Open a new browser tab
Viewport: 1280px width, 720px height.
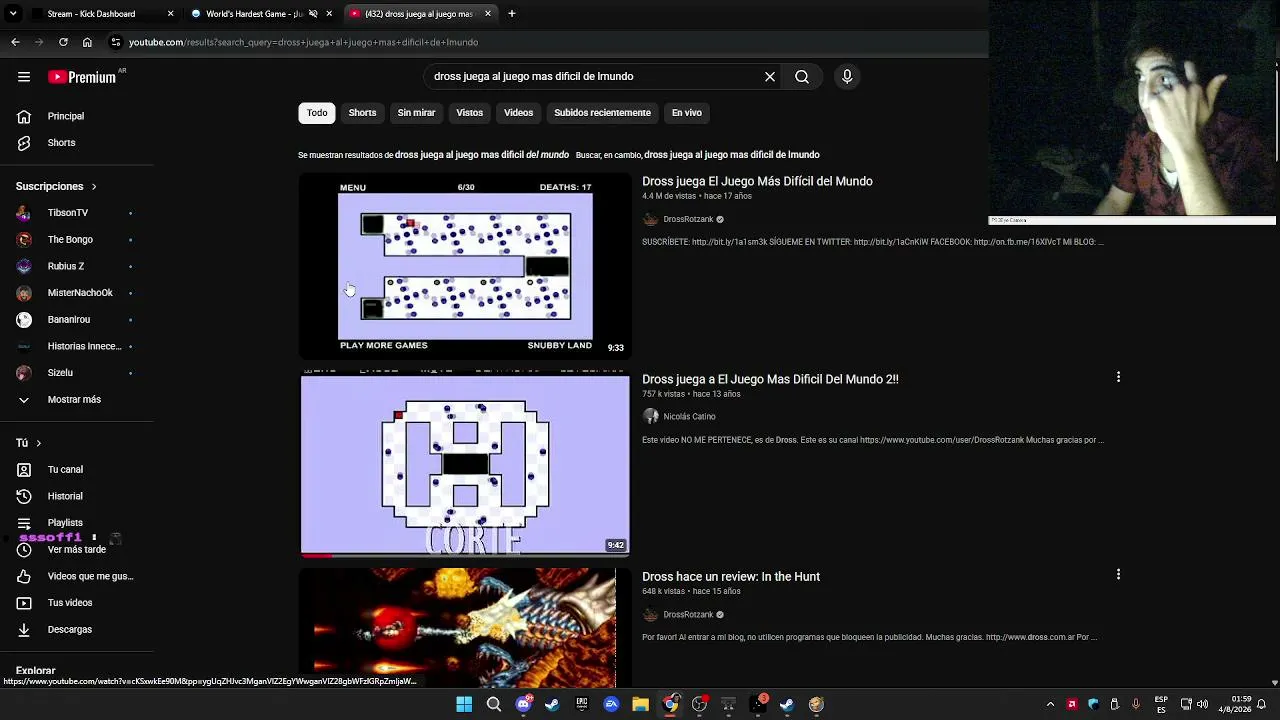click(x=512, y=14)
